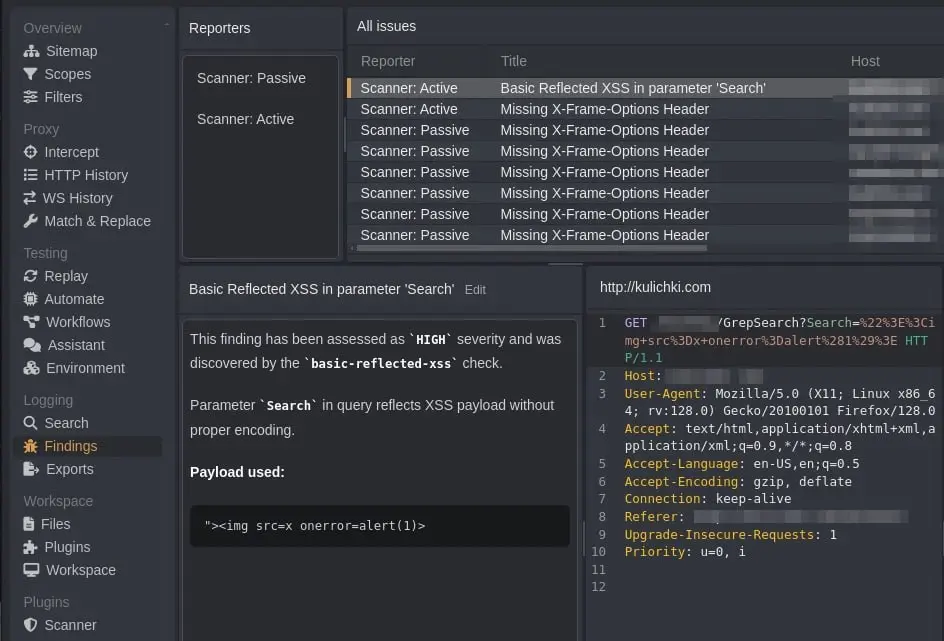This screenshot has width=944, height=641.
Task: Open the Sitemap icon in sidebar
Action: (31, 51)
